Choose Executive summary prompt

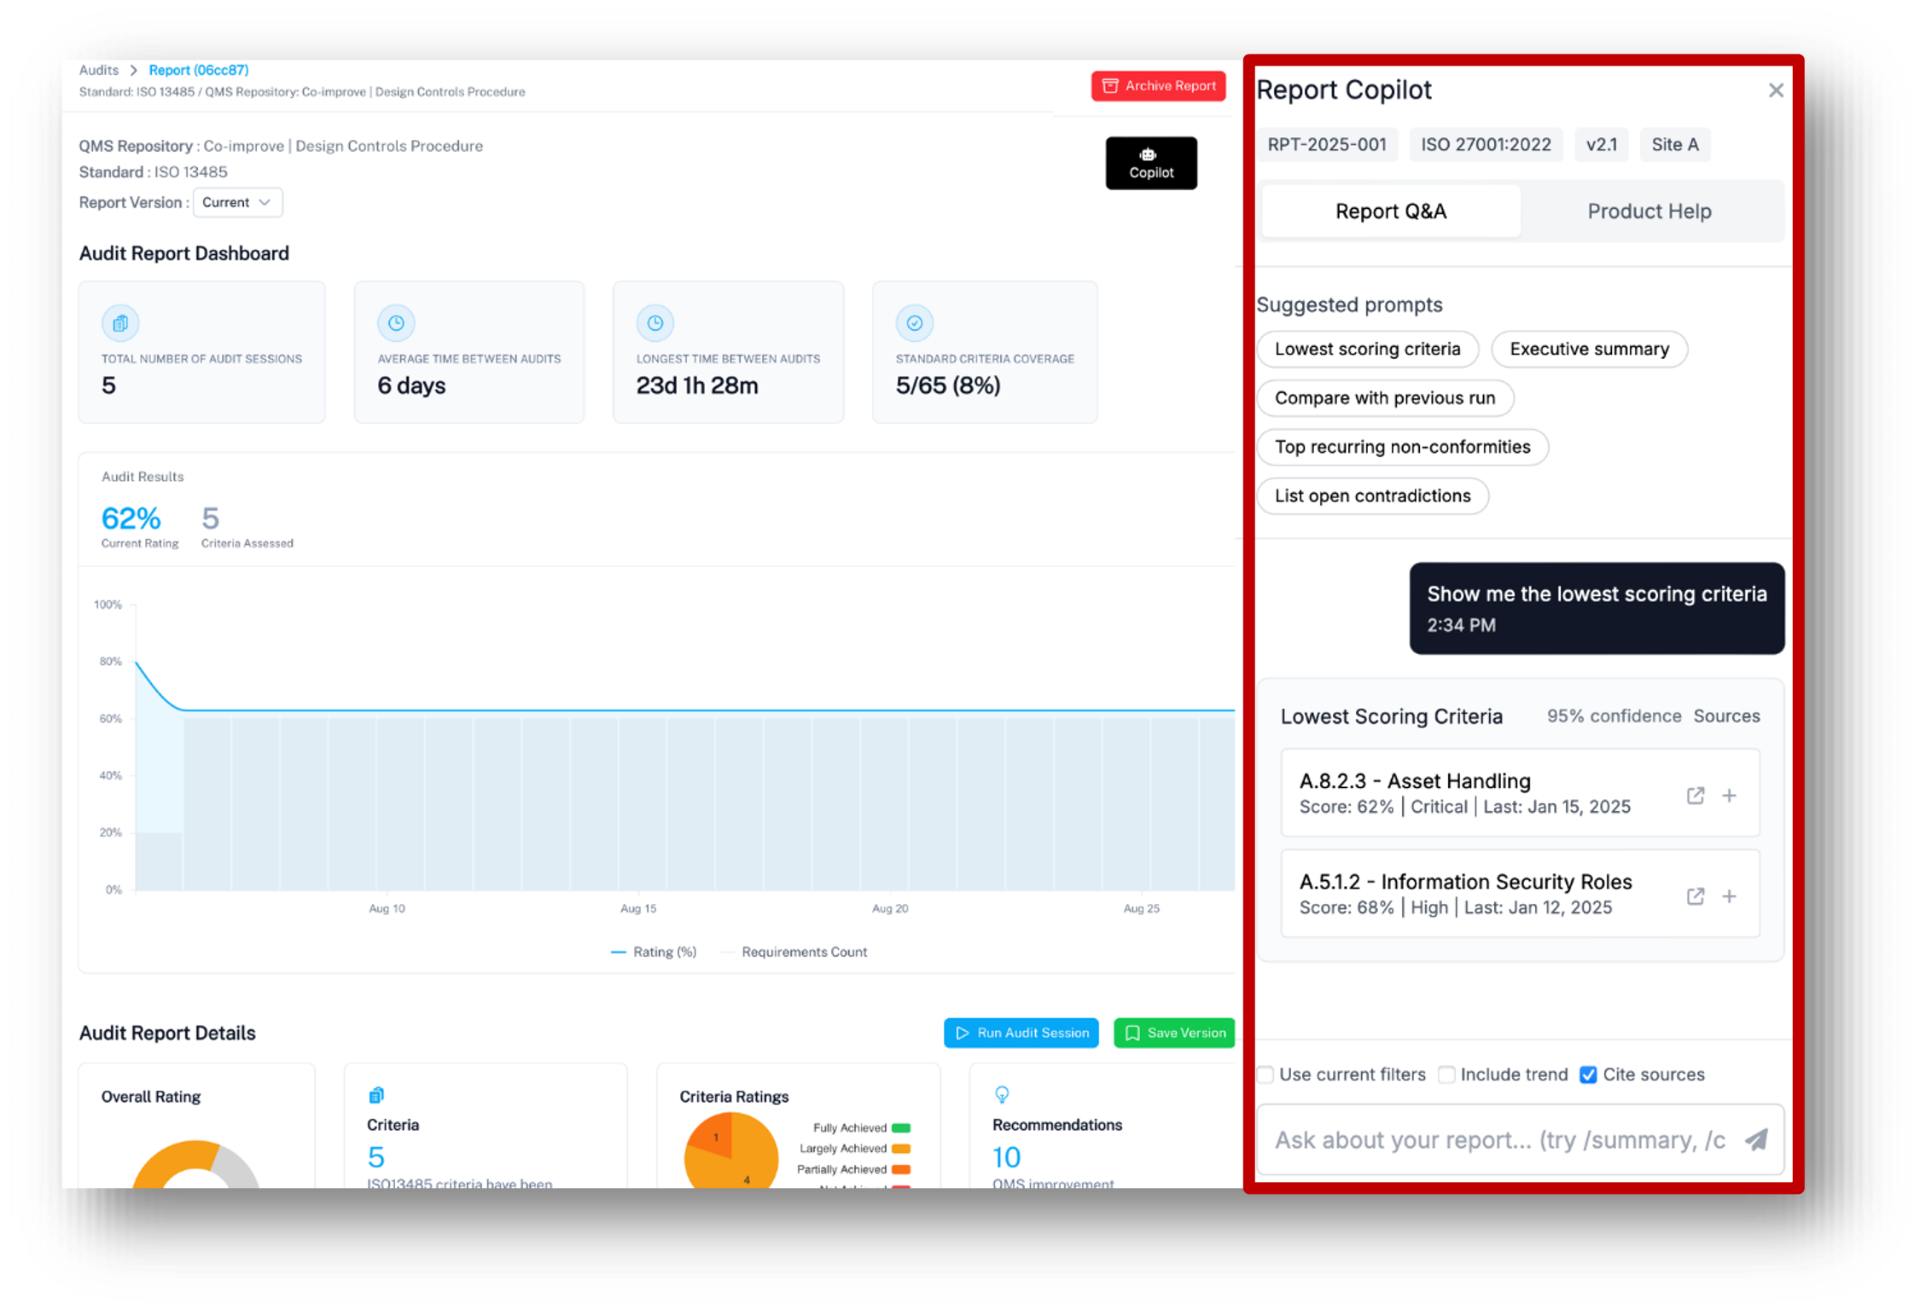(1589, 349)
